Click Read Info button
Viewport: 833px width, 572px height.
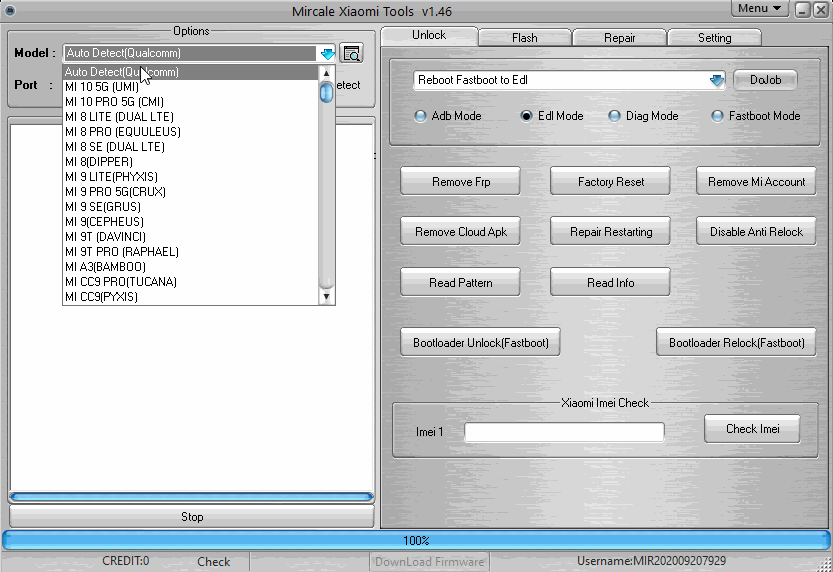610,283
